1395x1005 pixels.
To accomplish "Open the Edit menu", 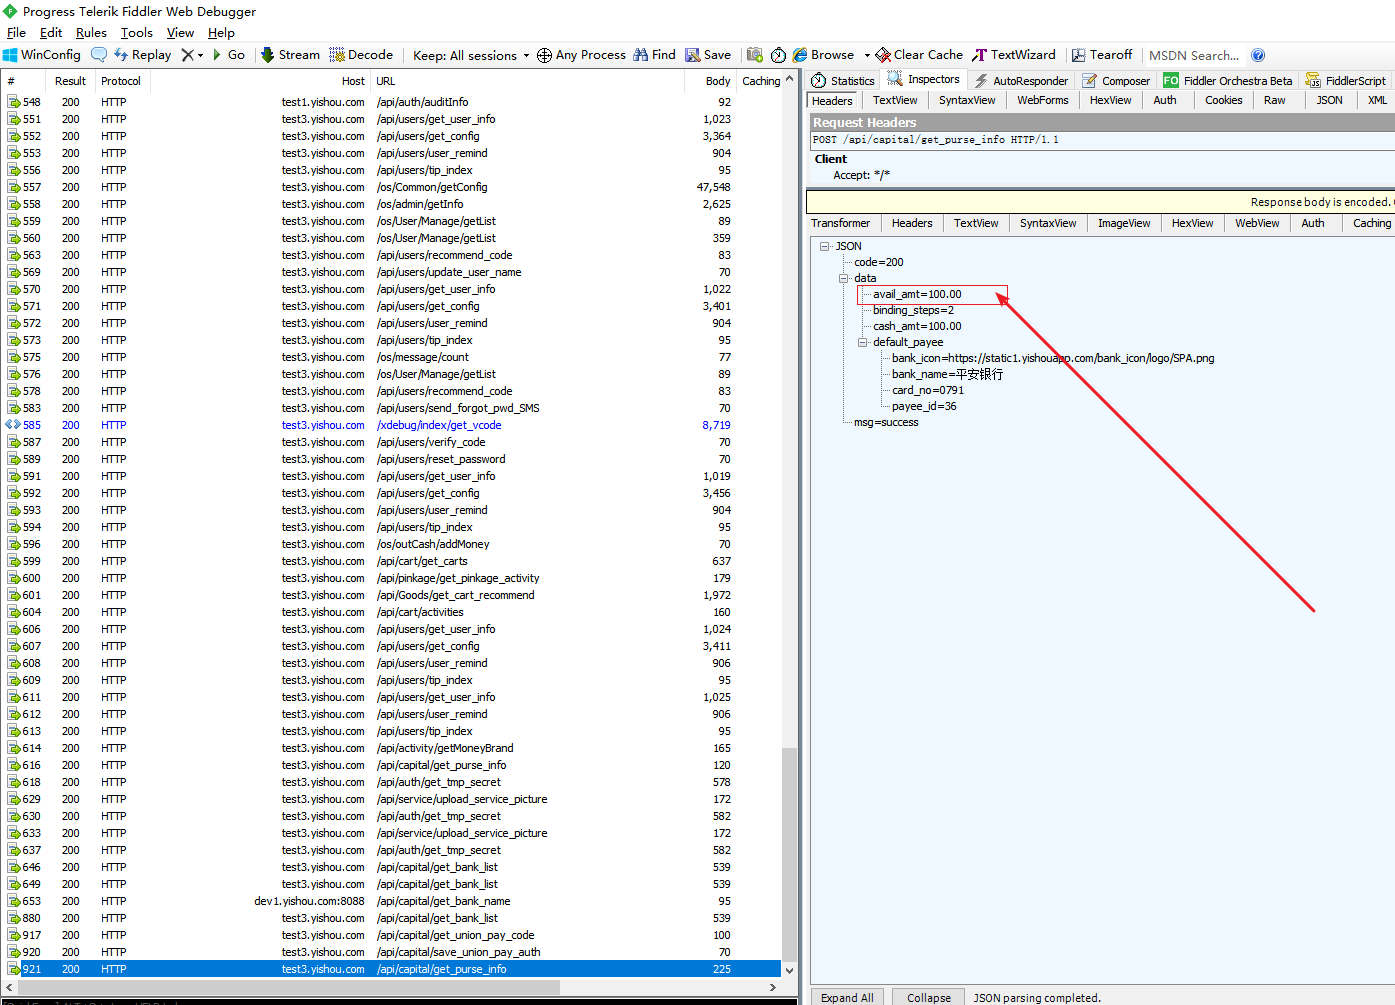I will tap(51, 33).
